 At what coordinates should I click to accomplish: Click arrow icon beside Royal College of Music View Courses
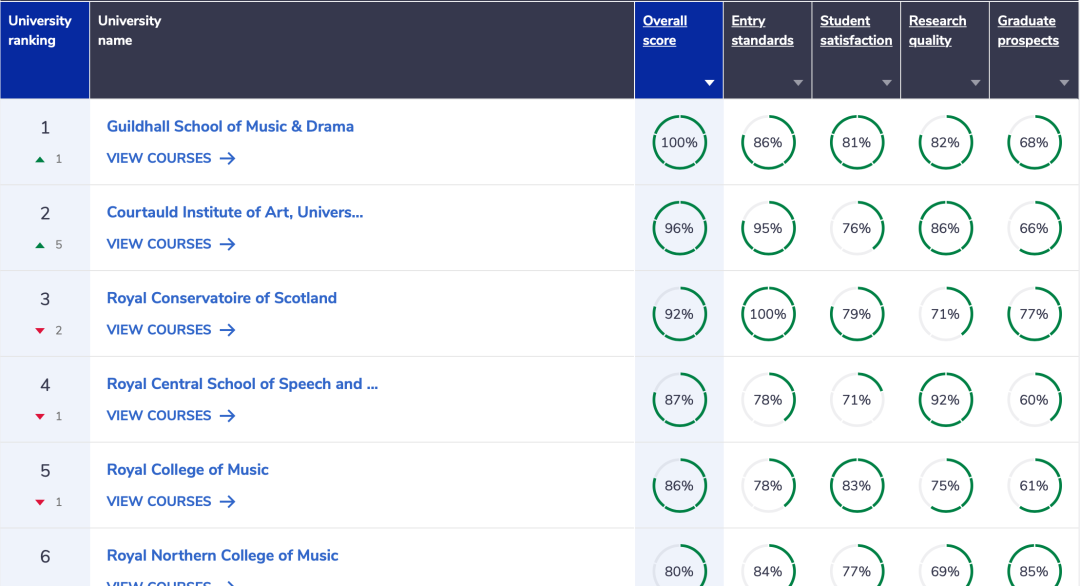227,501
